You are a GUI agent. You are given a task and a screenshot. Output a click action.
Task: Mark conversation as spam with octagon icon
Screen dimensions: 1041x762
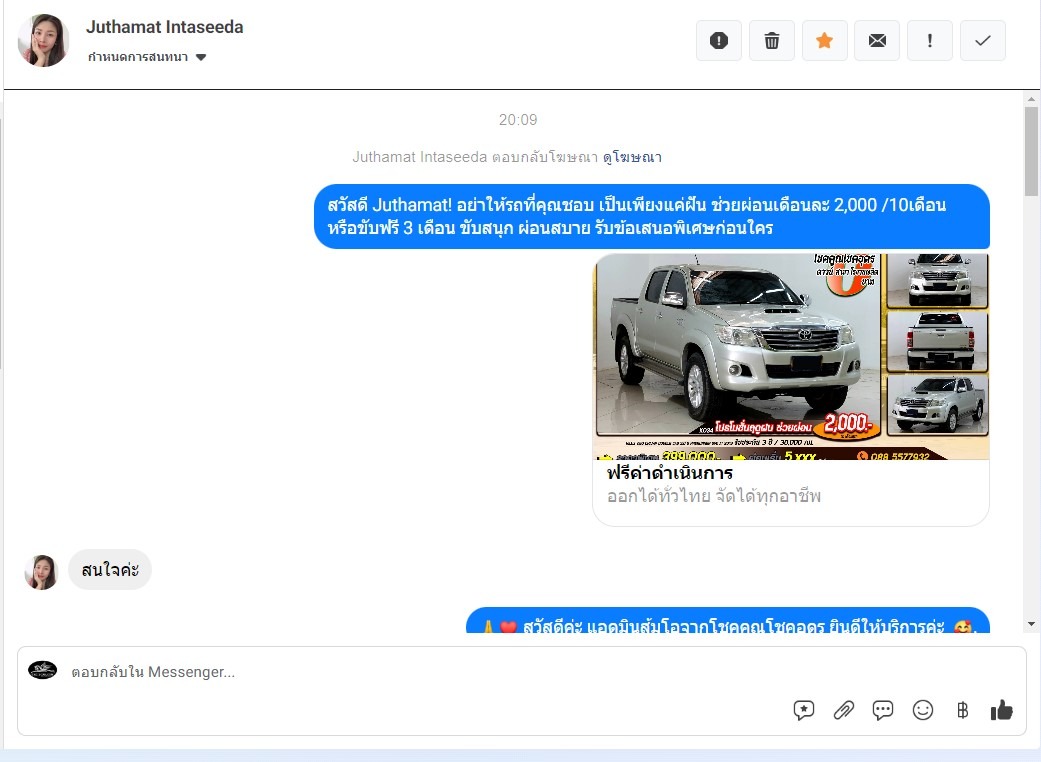pyautogui.click(x=719, y=41)
